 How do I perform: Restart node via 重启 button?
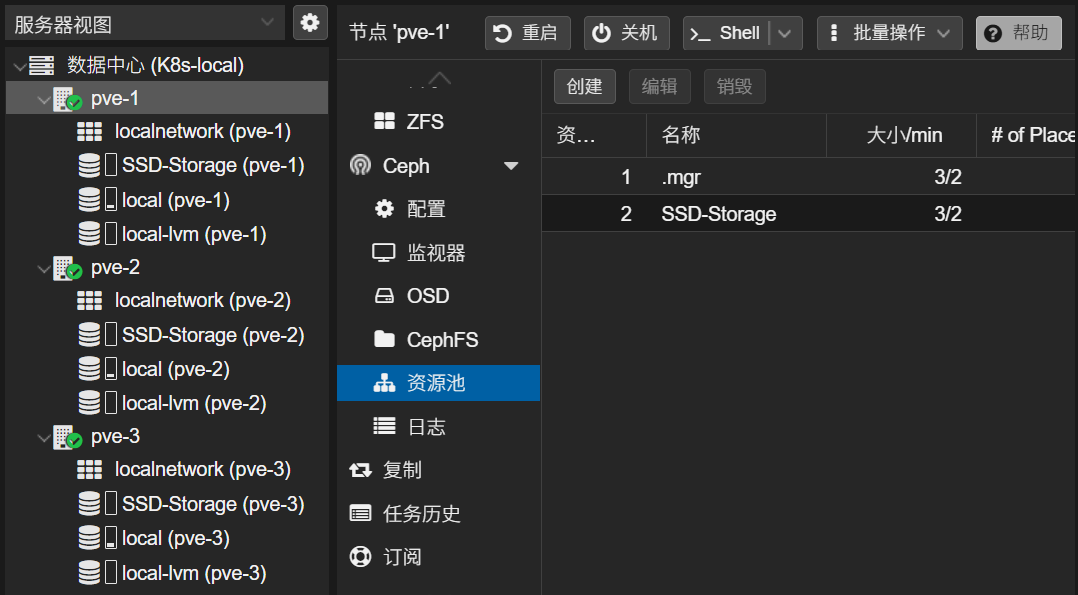[x=527, y=32]
